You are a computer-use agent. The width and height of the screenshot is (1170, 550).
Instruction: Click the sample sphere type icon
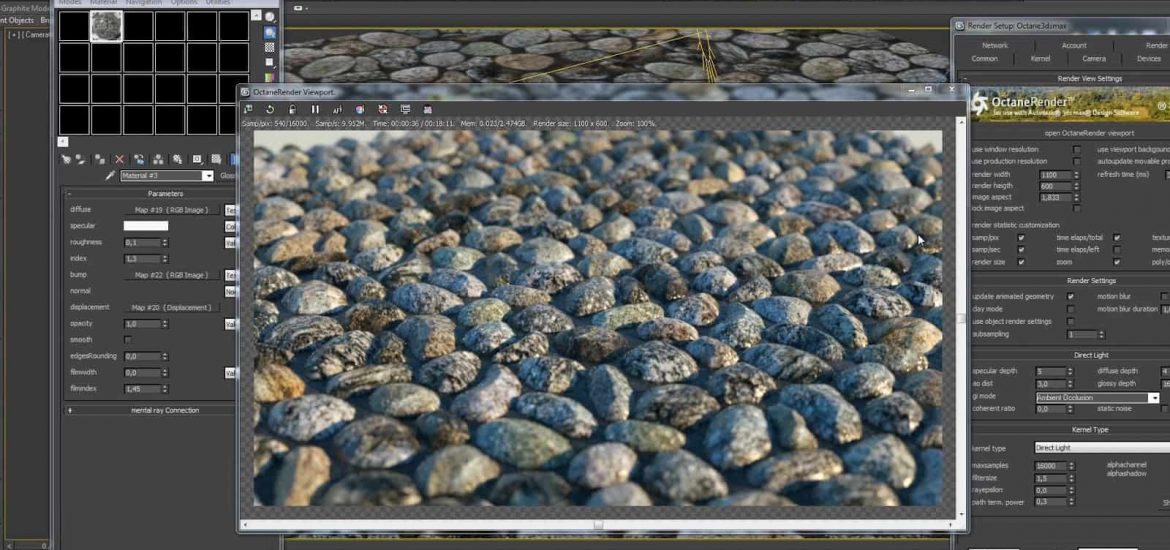click(x=270, y=17)
